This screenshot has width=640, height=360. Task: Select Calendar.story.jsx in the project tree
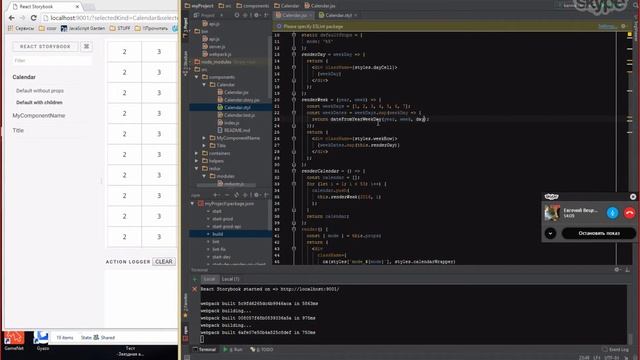pos(238,100)
